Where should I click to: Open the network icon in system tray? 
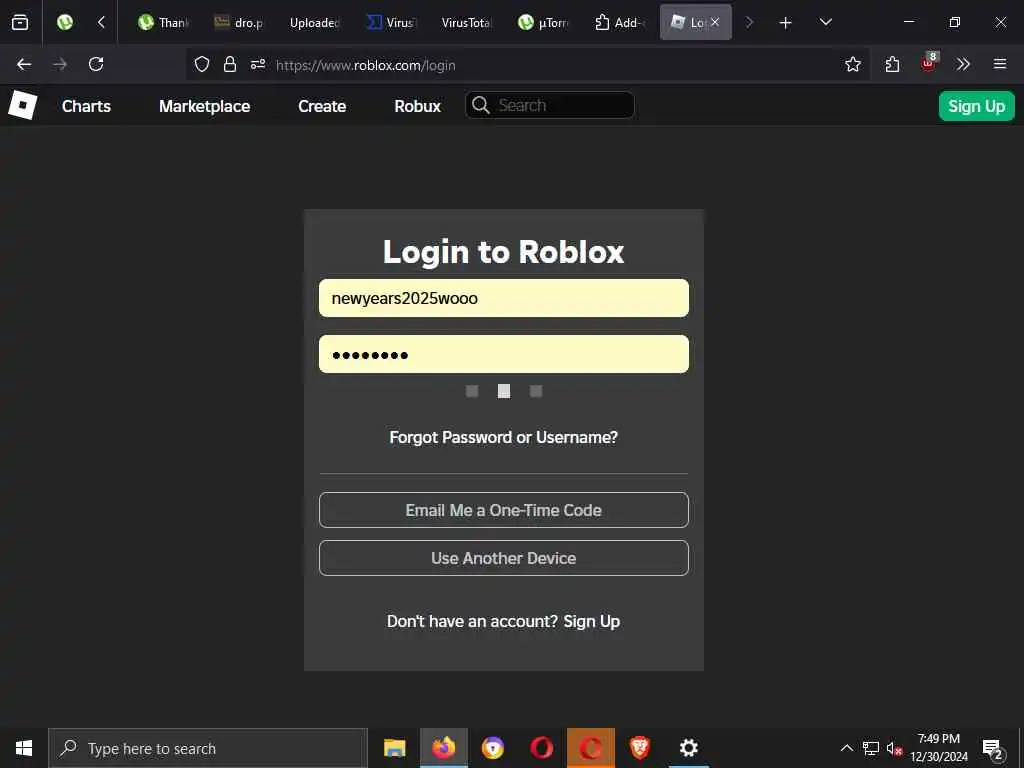coord(871,748)
